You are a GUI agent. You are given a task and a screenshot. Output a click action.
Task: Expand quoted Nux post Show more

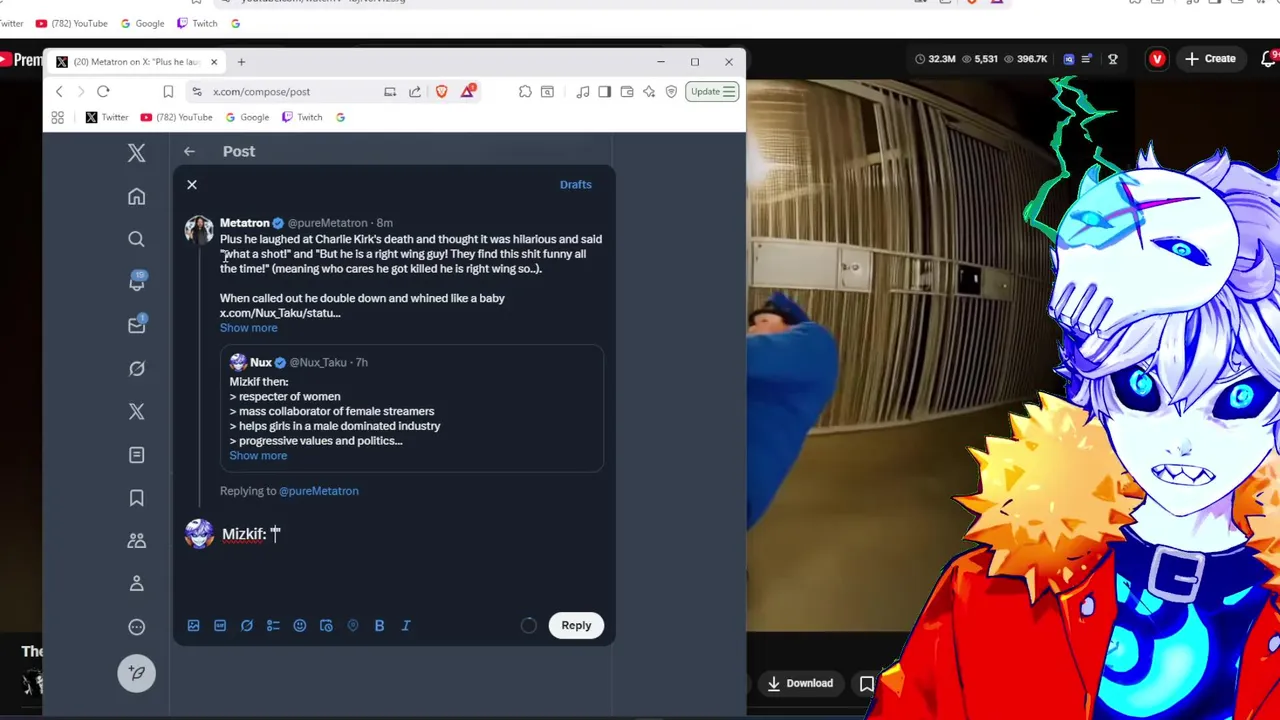258,456
